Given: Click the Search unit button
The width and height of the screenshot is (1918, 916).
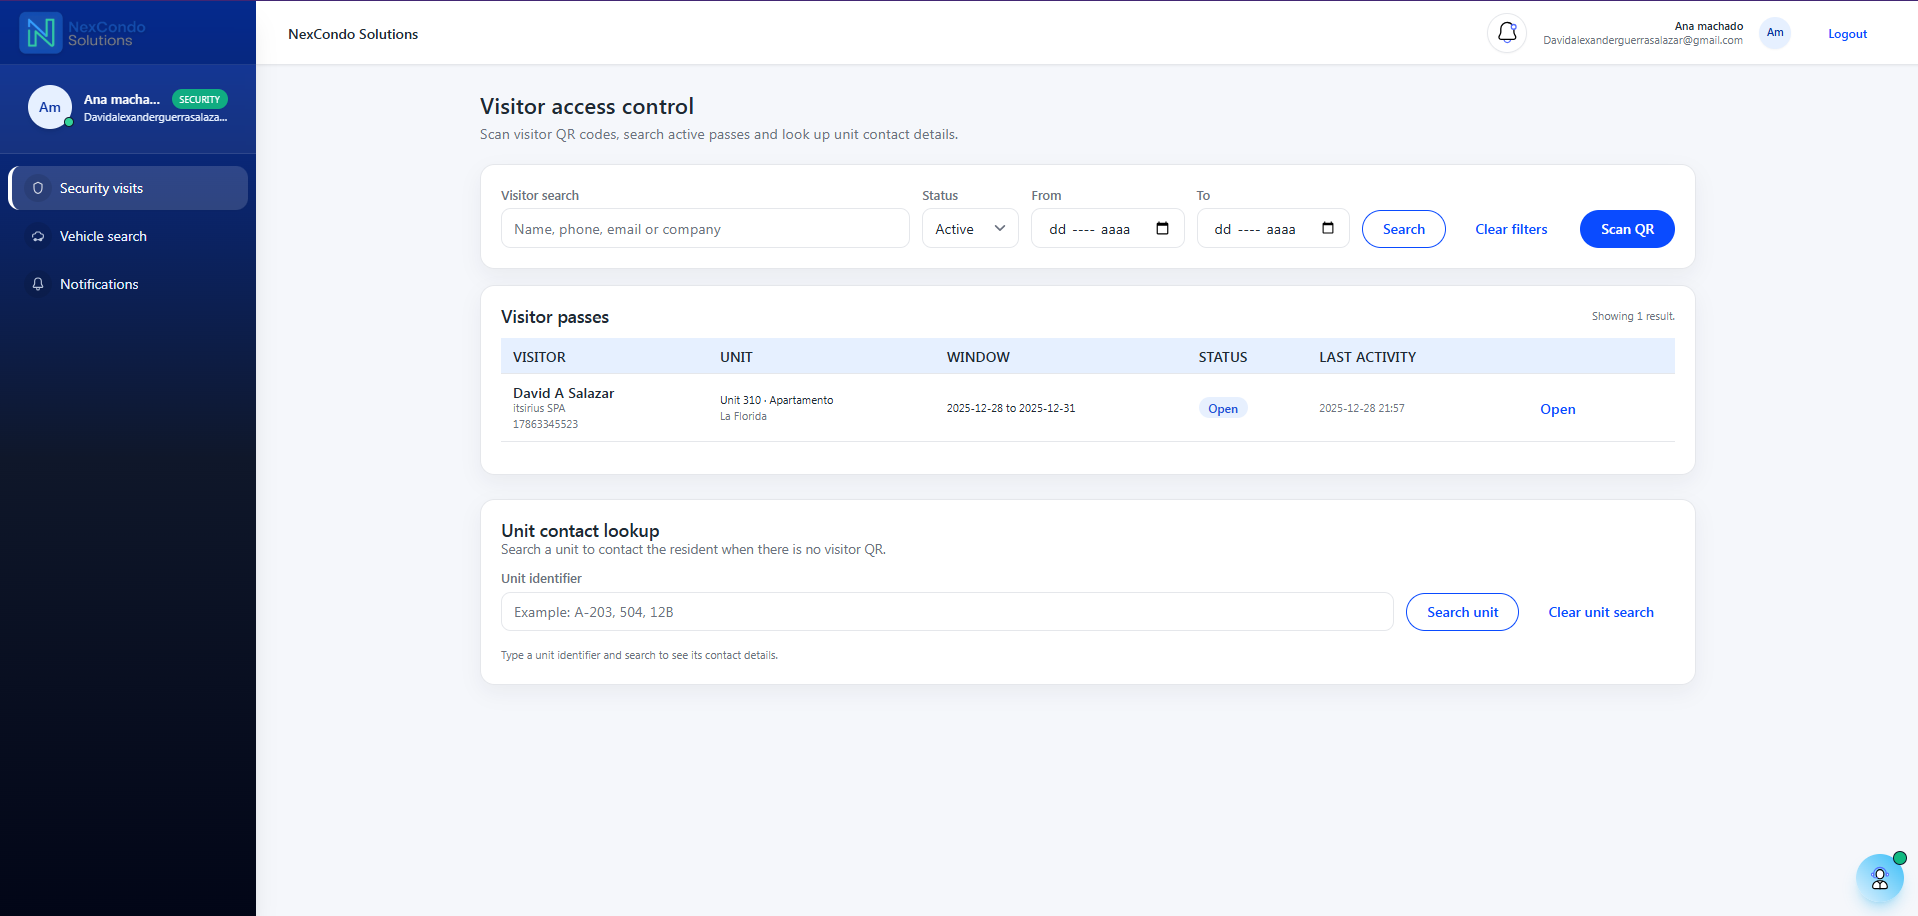Looking at the screenshot, I should coord(1461,611).
